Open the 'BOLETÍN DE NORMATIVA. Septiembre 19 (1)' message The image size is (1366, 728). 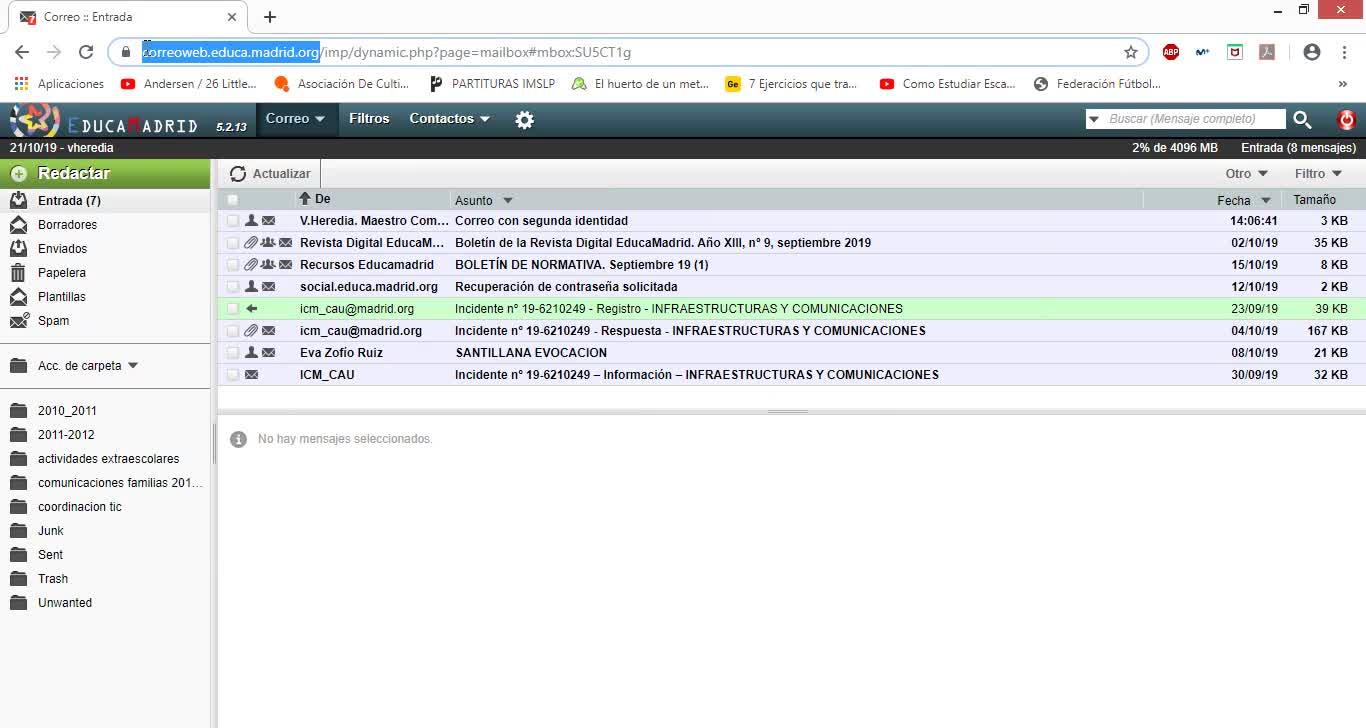581,265
